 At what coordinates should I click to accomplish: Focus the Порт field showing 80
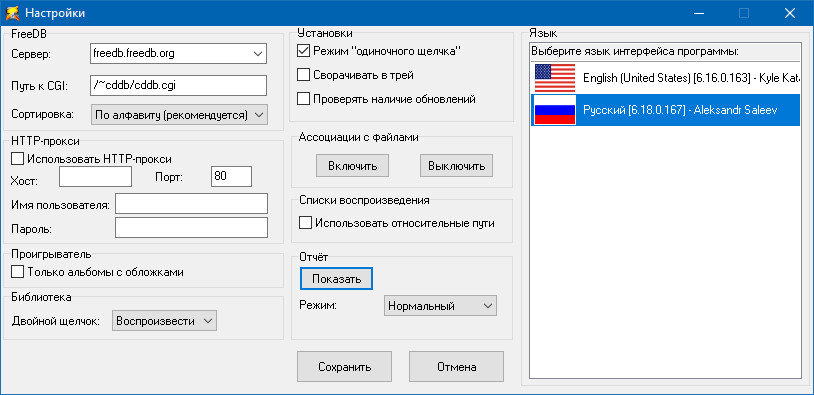click(232, 176)
